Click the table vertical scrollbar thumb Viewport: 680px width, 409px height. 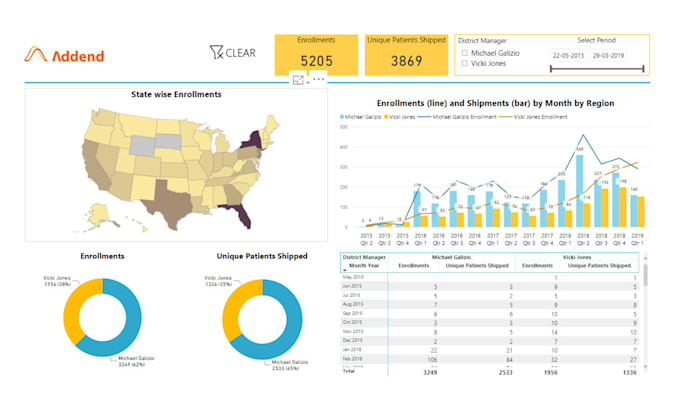(645, 275)
